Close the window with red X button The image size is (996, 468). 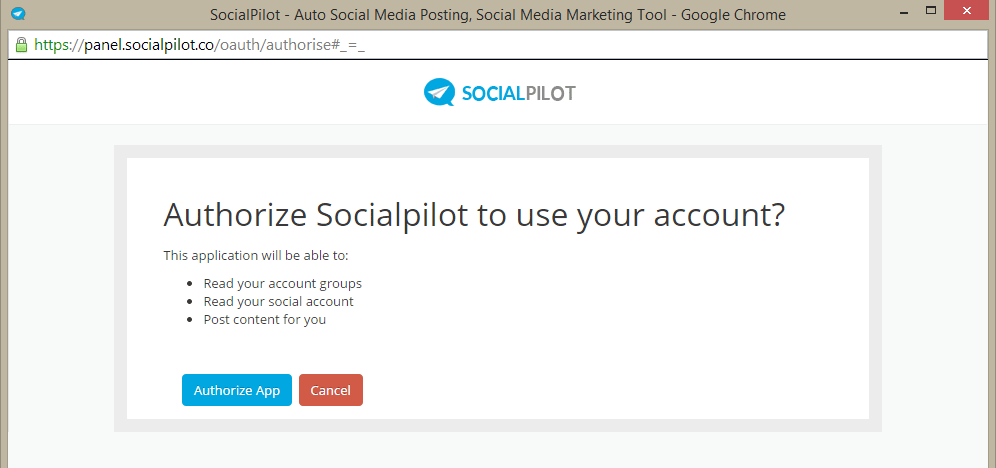pos(967,10)
